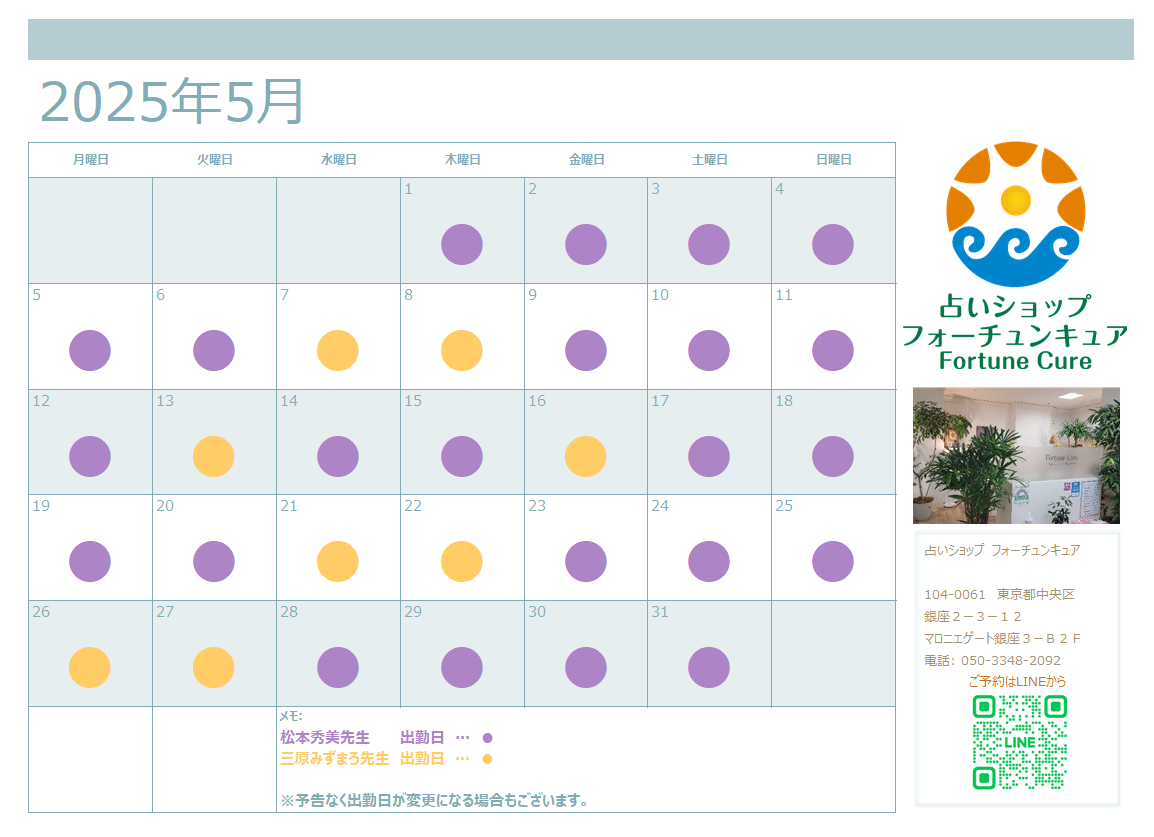This screenshot has width=1154, height=837.
Task: Click the purple dot on May 20
Action: tap(214, 562)
